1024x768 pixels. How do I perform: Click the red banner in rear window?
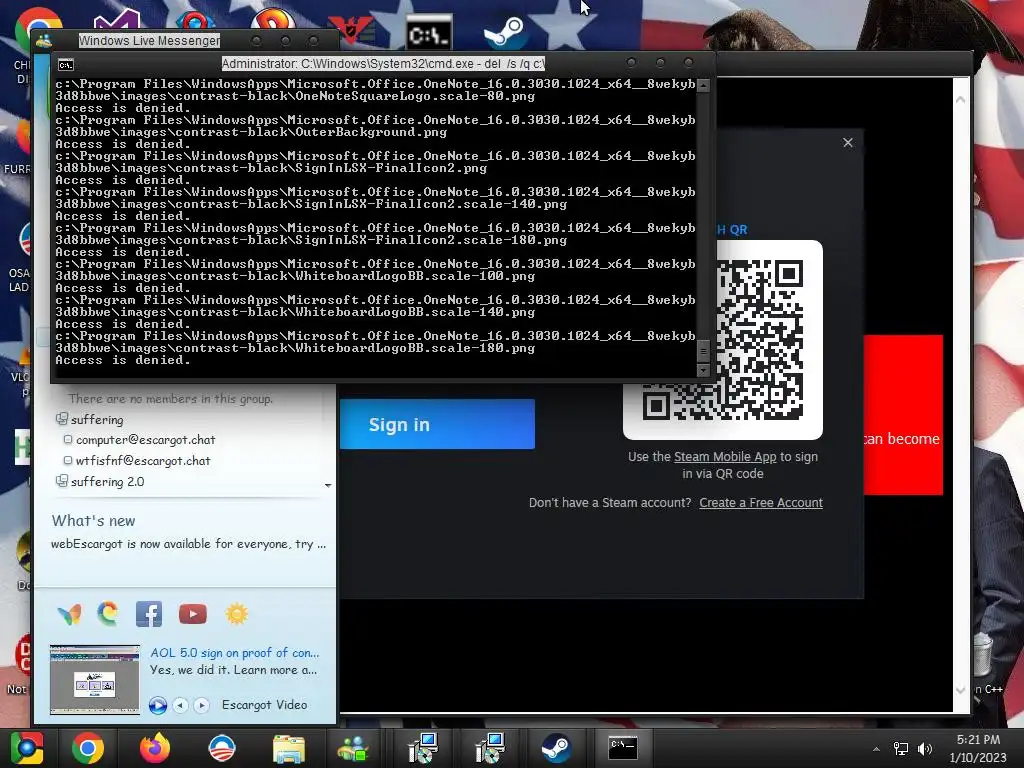click(x=903, y=415)
